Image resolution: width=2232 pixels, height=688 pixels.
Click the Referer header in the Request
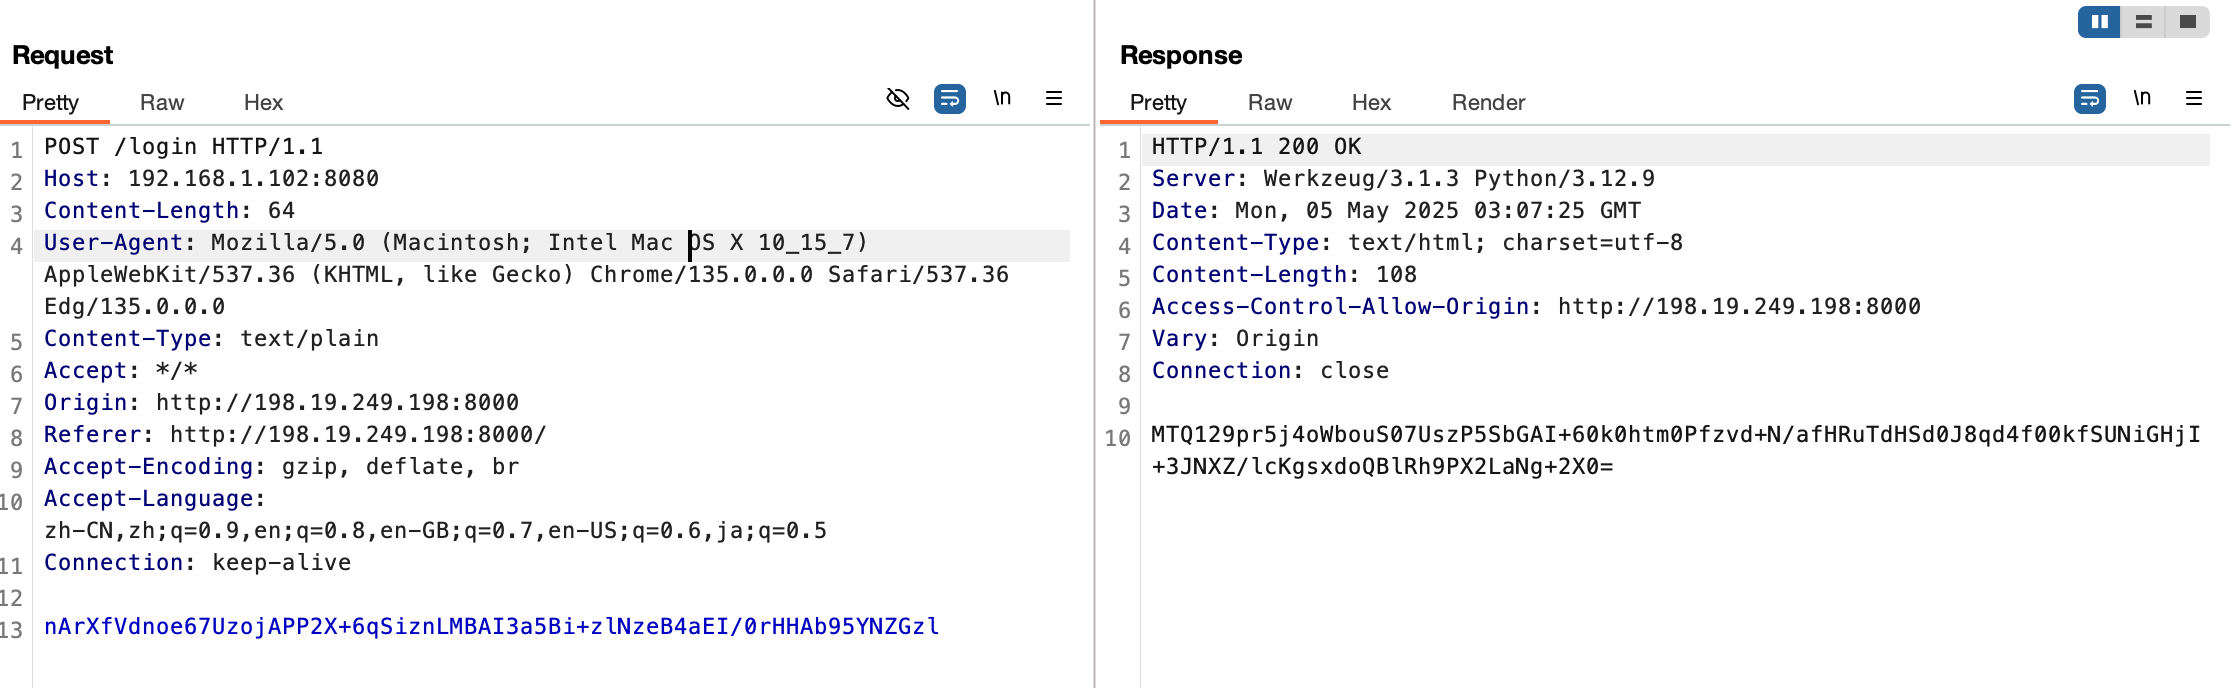[x=296, y=435]
